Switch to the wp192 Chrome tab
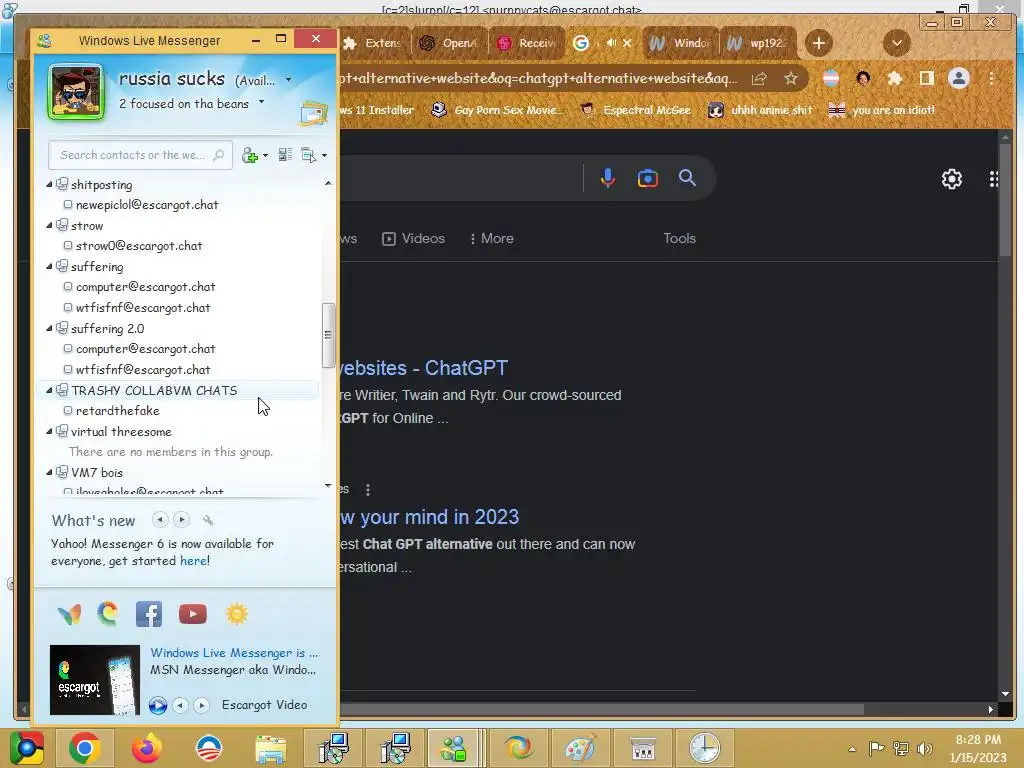 (x=758, y=43)
